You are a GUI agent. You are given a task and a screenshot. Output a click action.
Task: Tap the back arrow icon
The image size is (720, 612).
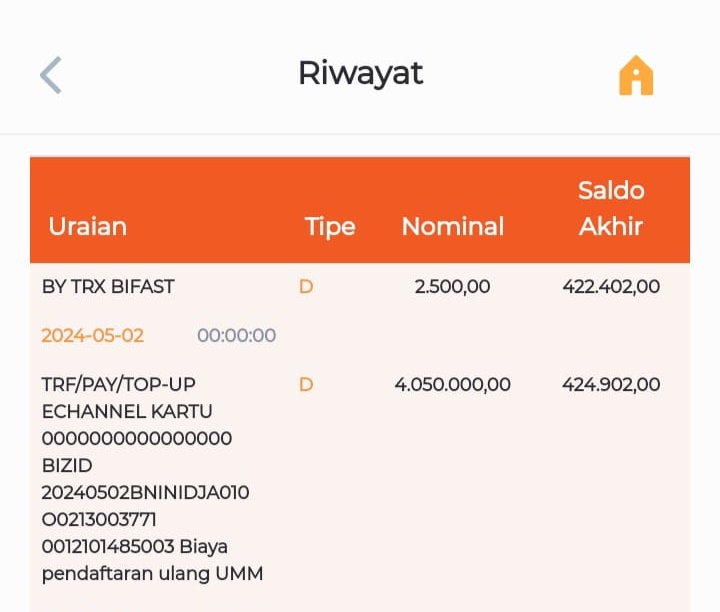[51, 75]
